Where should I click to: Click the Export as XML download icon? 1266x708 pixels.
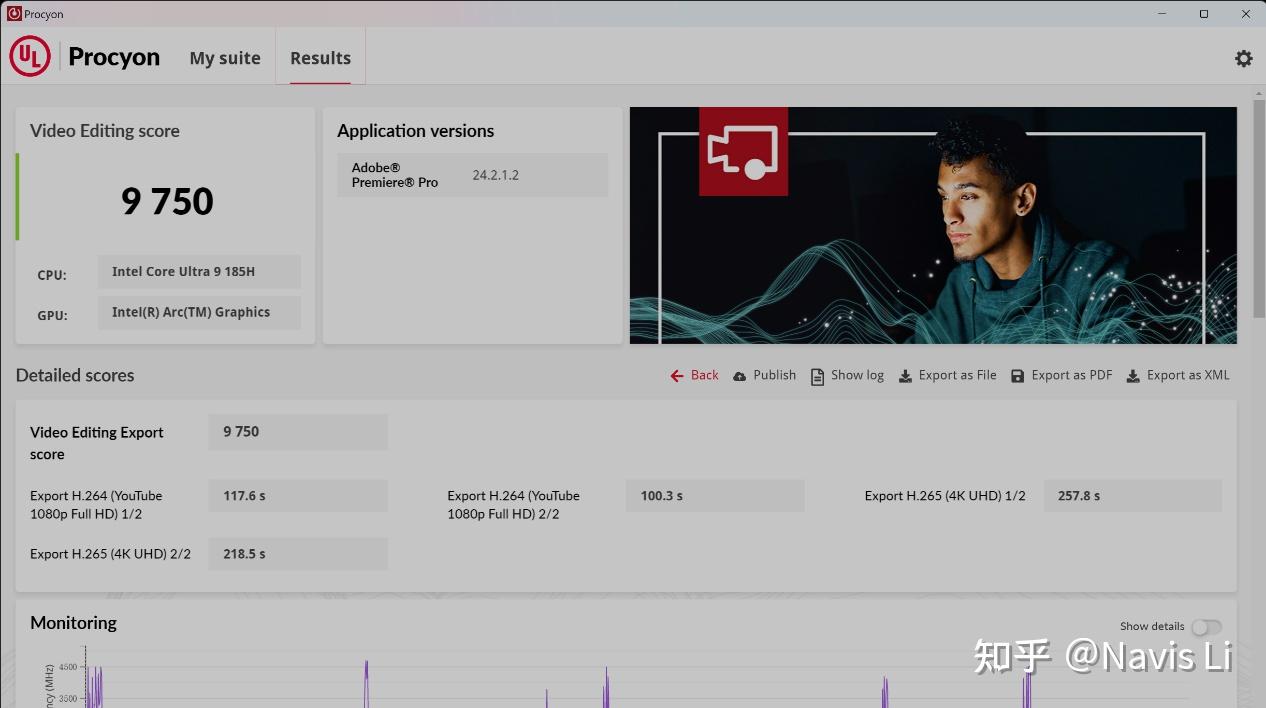[1133, 376]
